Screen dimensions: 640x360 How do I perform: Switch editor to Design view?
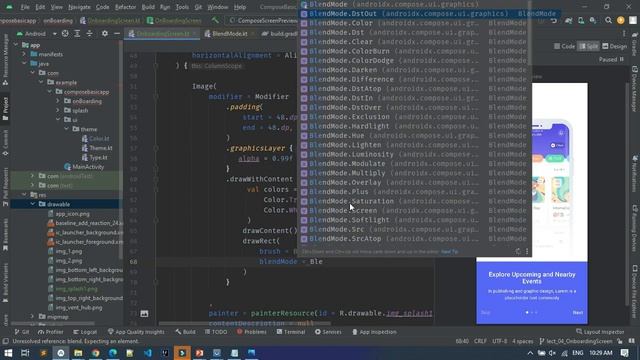[615, 47]
